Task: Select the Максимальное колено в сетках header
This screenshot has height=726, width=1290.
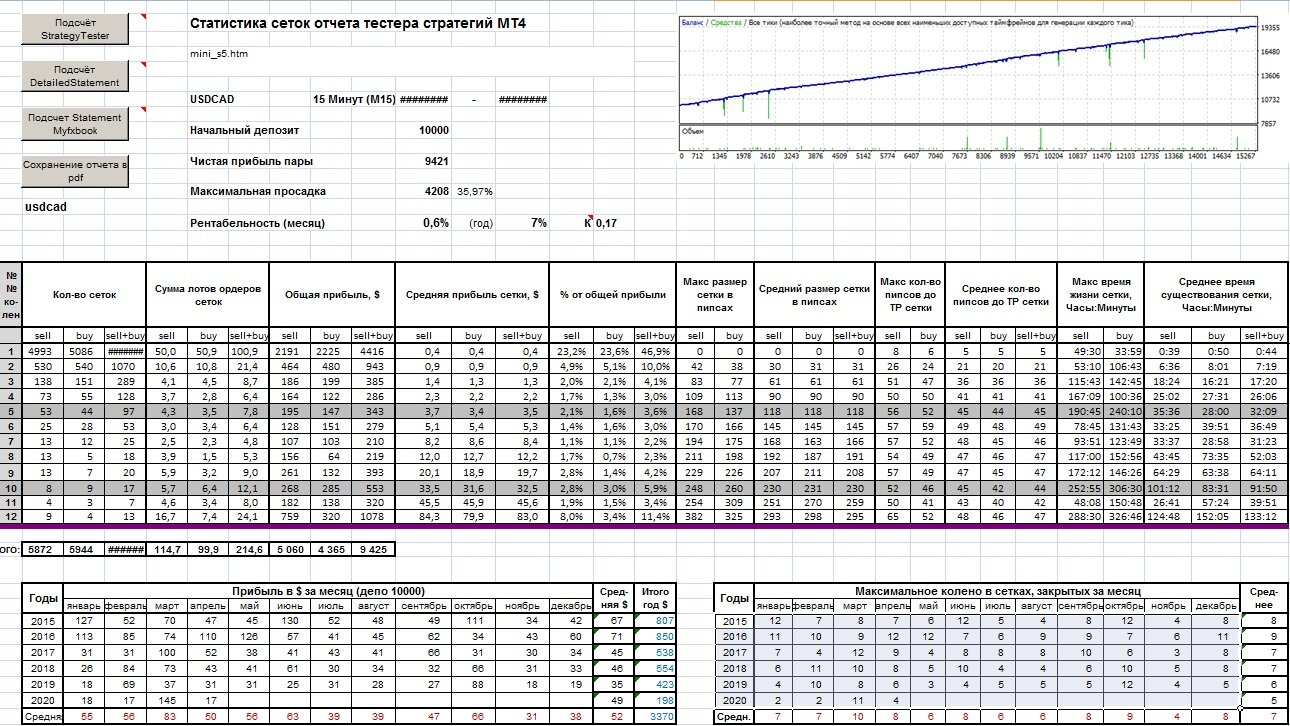Action: click(x=996, y=591)
